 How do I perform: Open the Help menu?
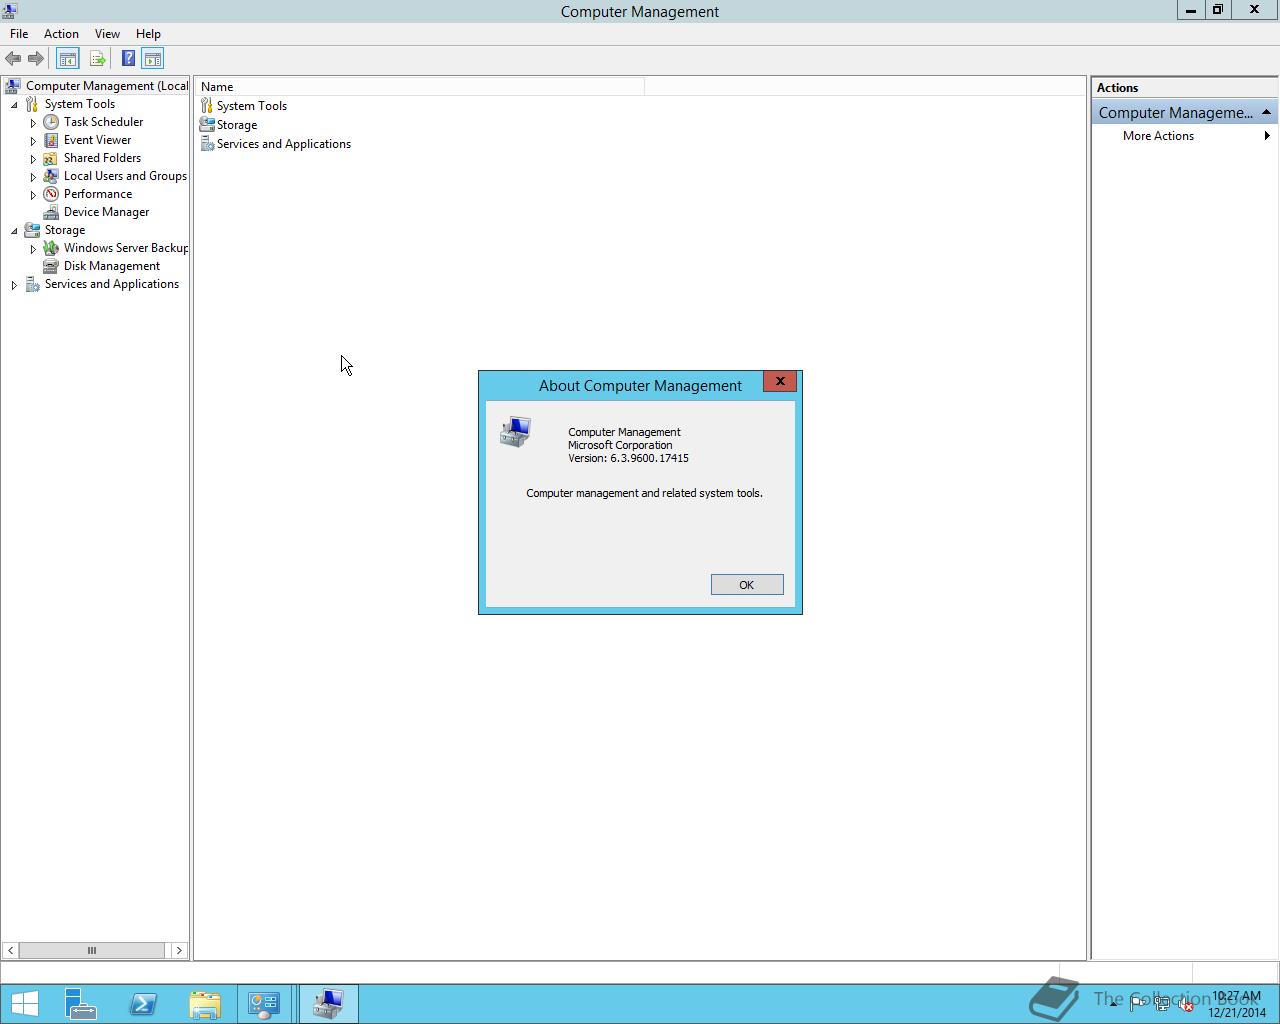[x=148, y=34]
